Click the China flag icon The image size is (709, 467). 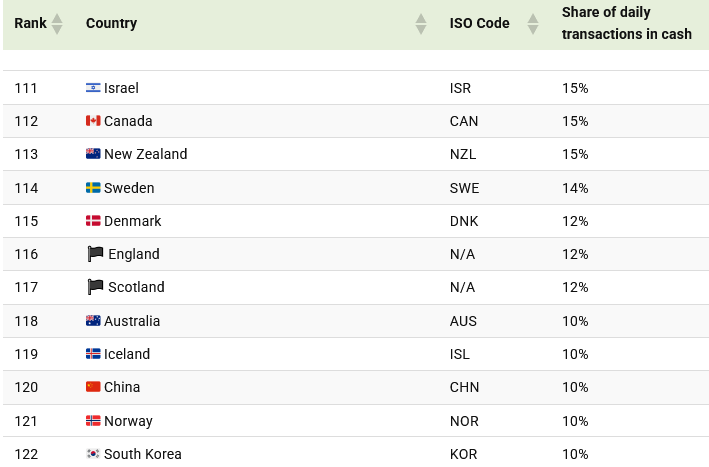93,387
